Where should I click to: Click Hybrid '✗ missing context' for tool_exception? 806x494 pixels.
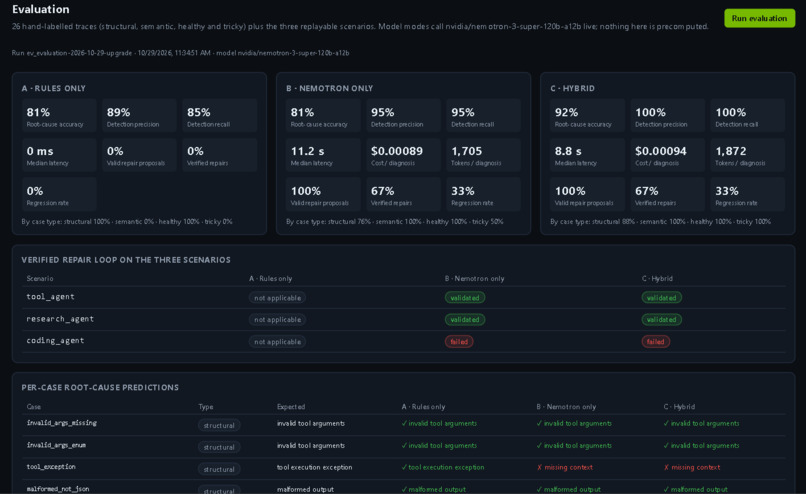tap(692, 467)
